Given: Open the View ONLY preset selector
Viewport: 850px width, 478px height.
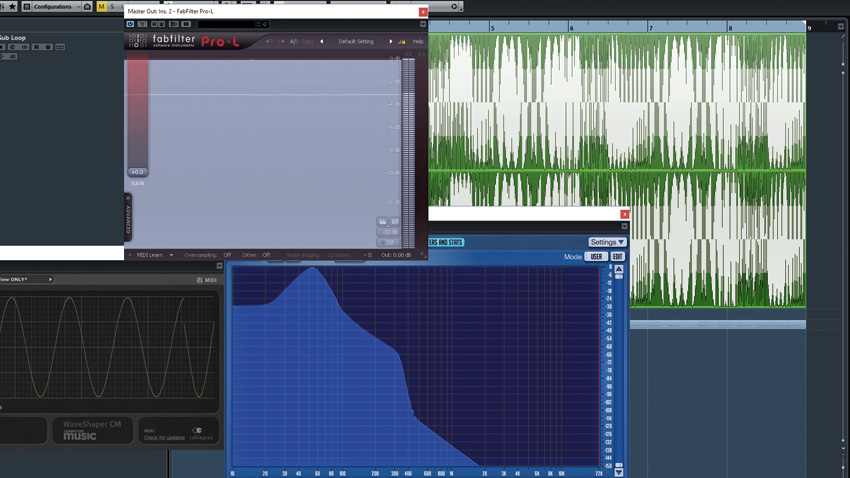Looking at the screenshot, I should click(25, 280).
